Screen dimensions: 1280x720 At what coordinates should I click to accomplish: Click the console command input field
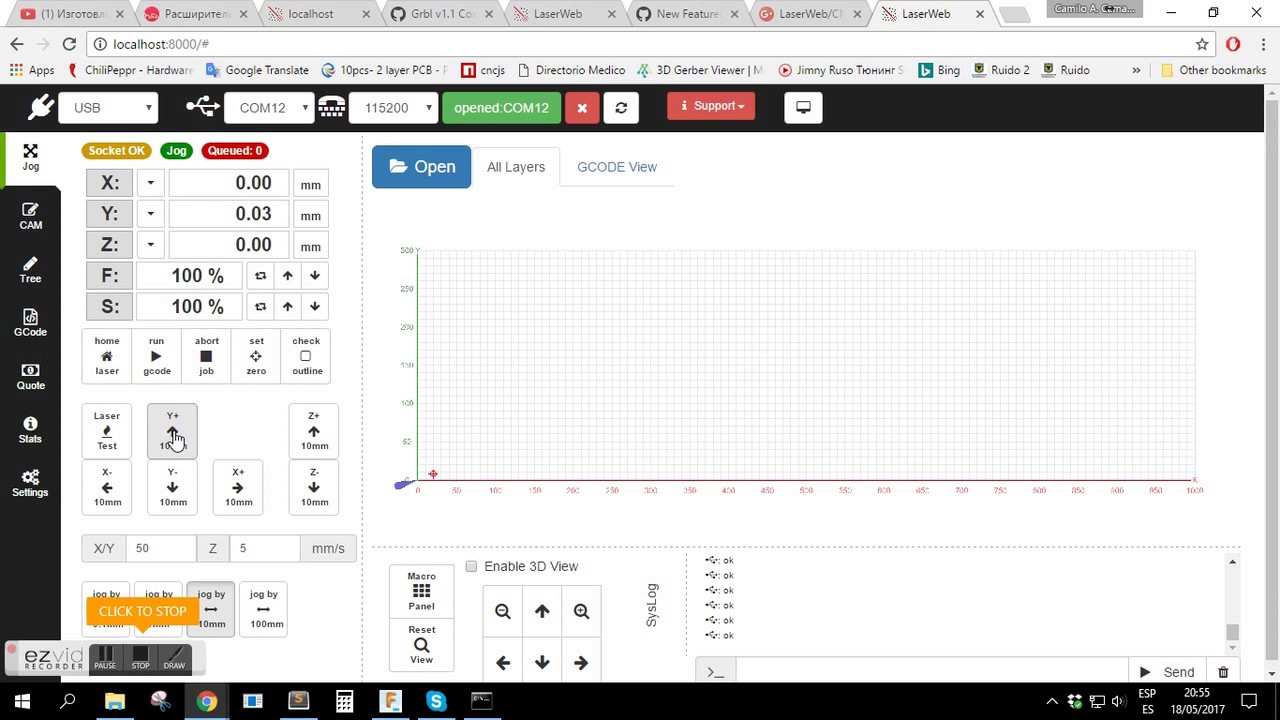(x=931, y=672)
